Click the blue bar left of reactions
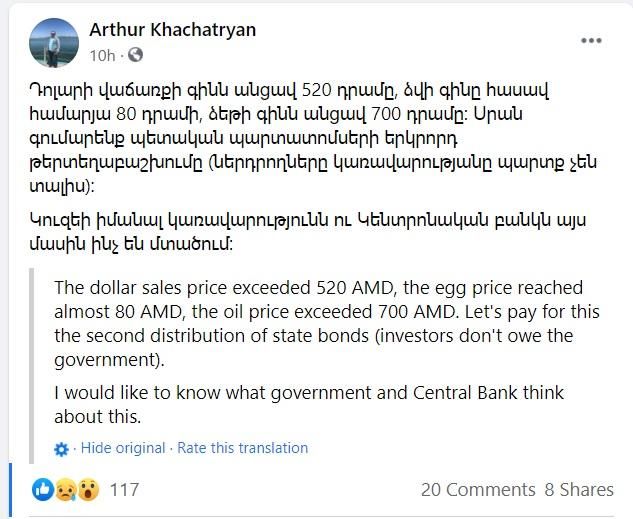Screen dimensions: 633x519 [11, 489]
